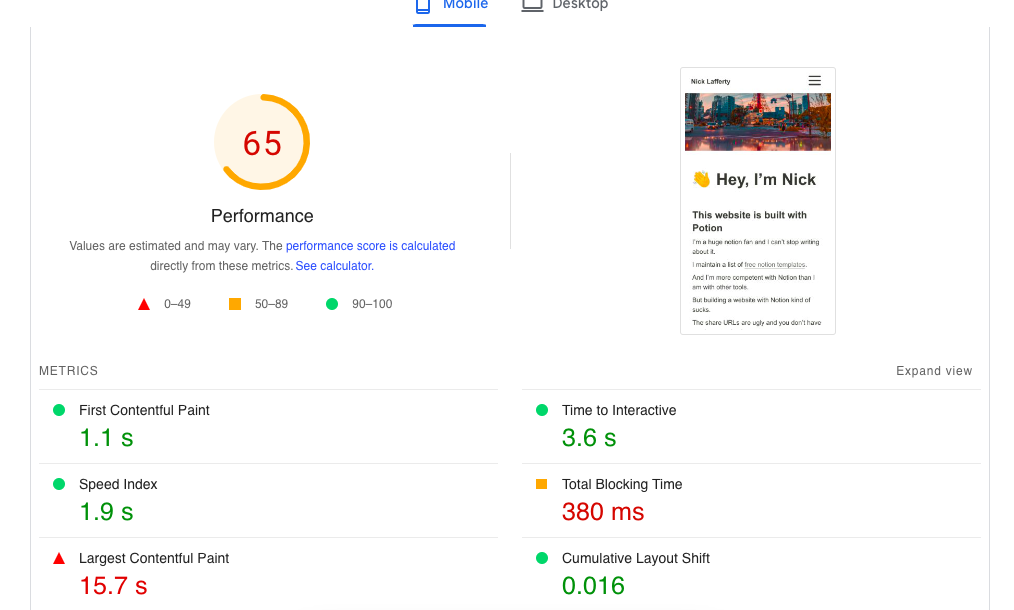Screen dimensions: 1014x610
Task: Open the hamburger menu in the site preview
Action: pos(814,80)
